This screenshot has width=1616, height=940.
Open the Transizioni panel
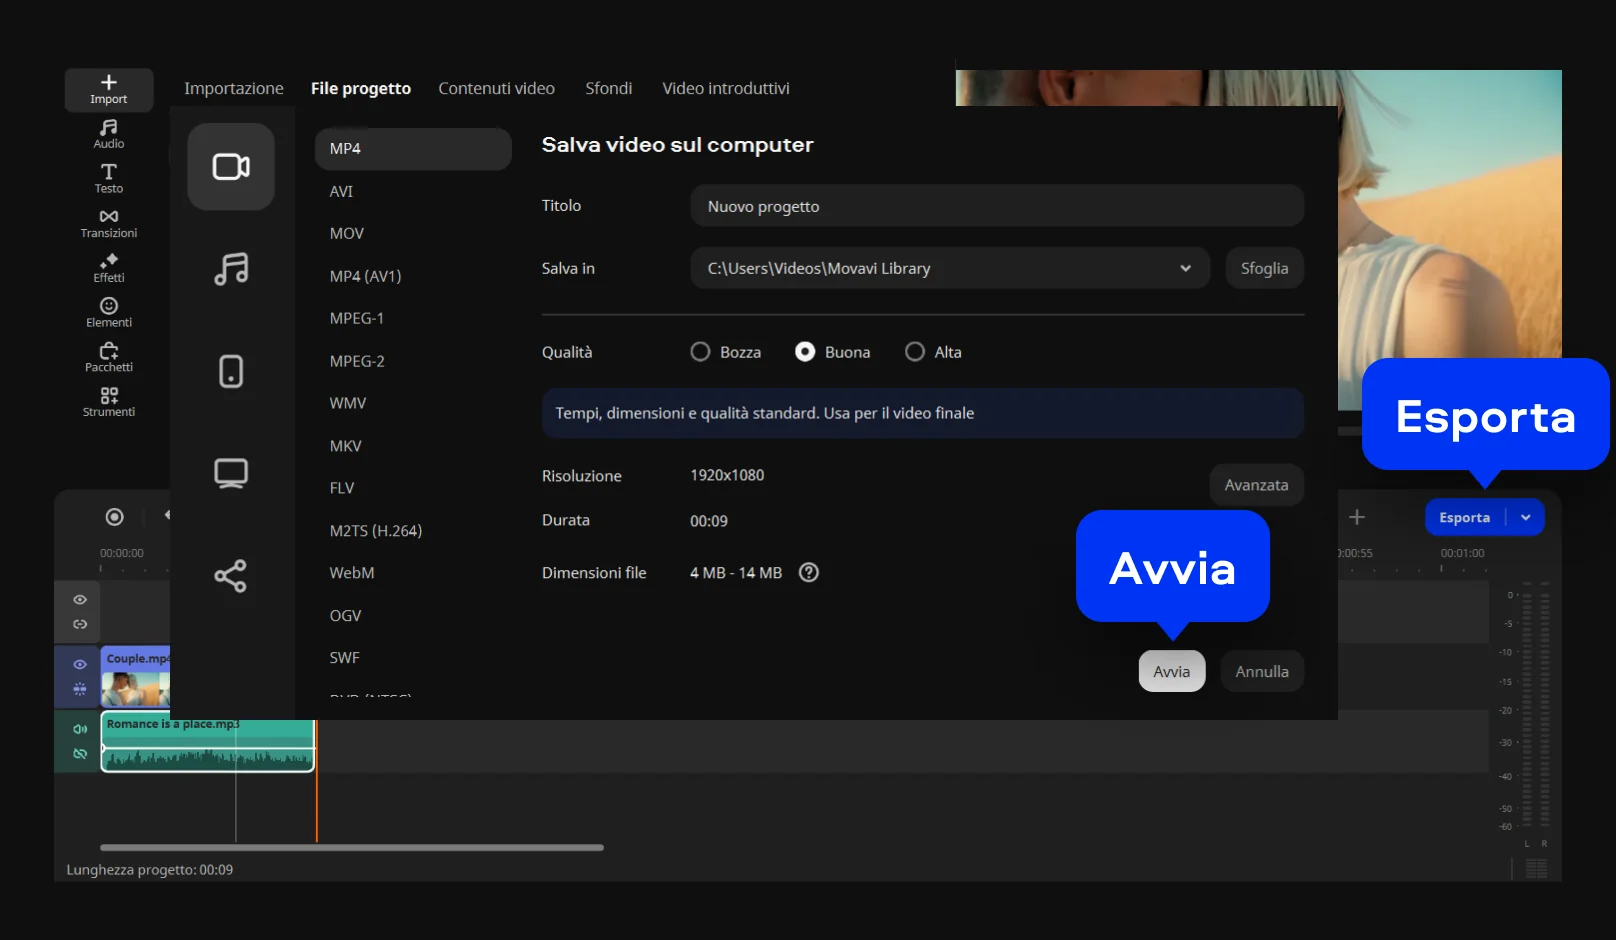click(108, 223)
